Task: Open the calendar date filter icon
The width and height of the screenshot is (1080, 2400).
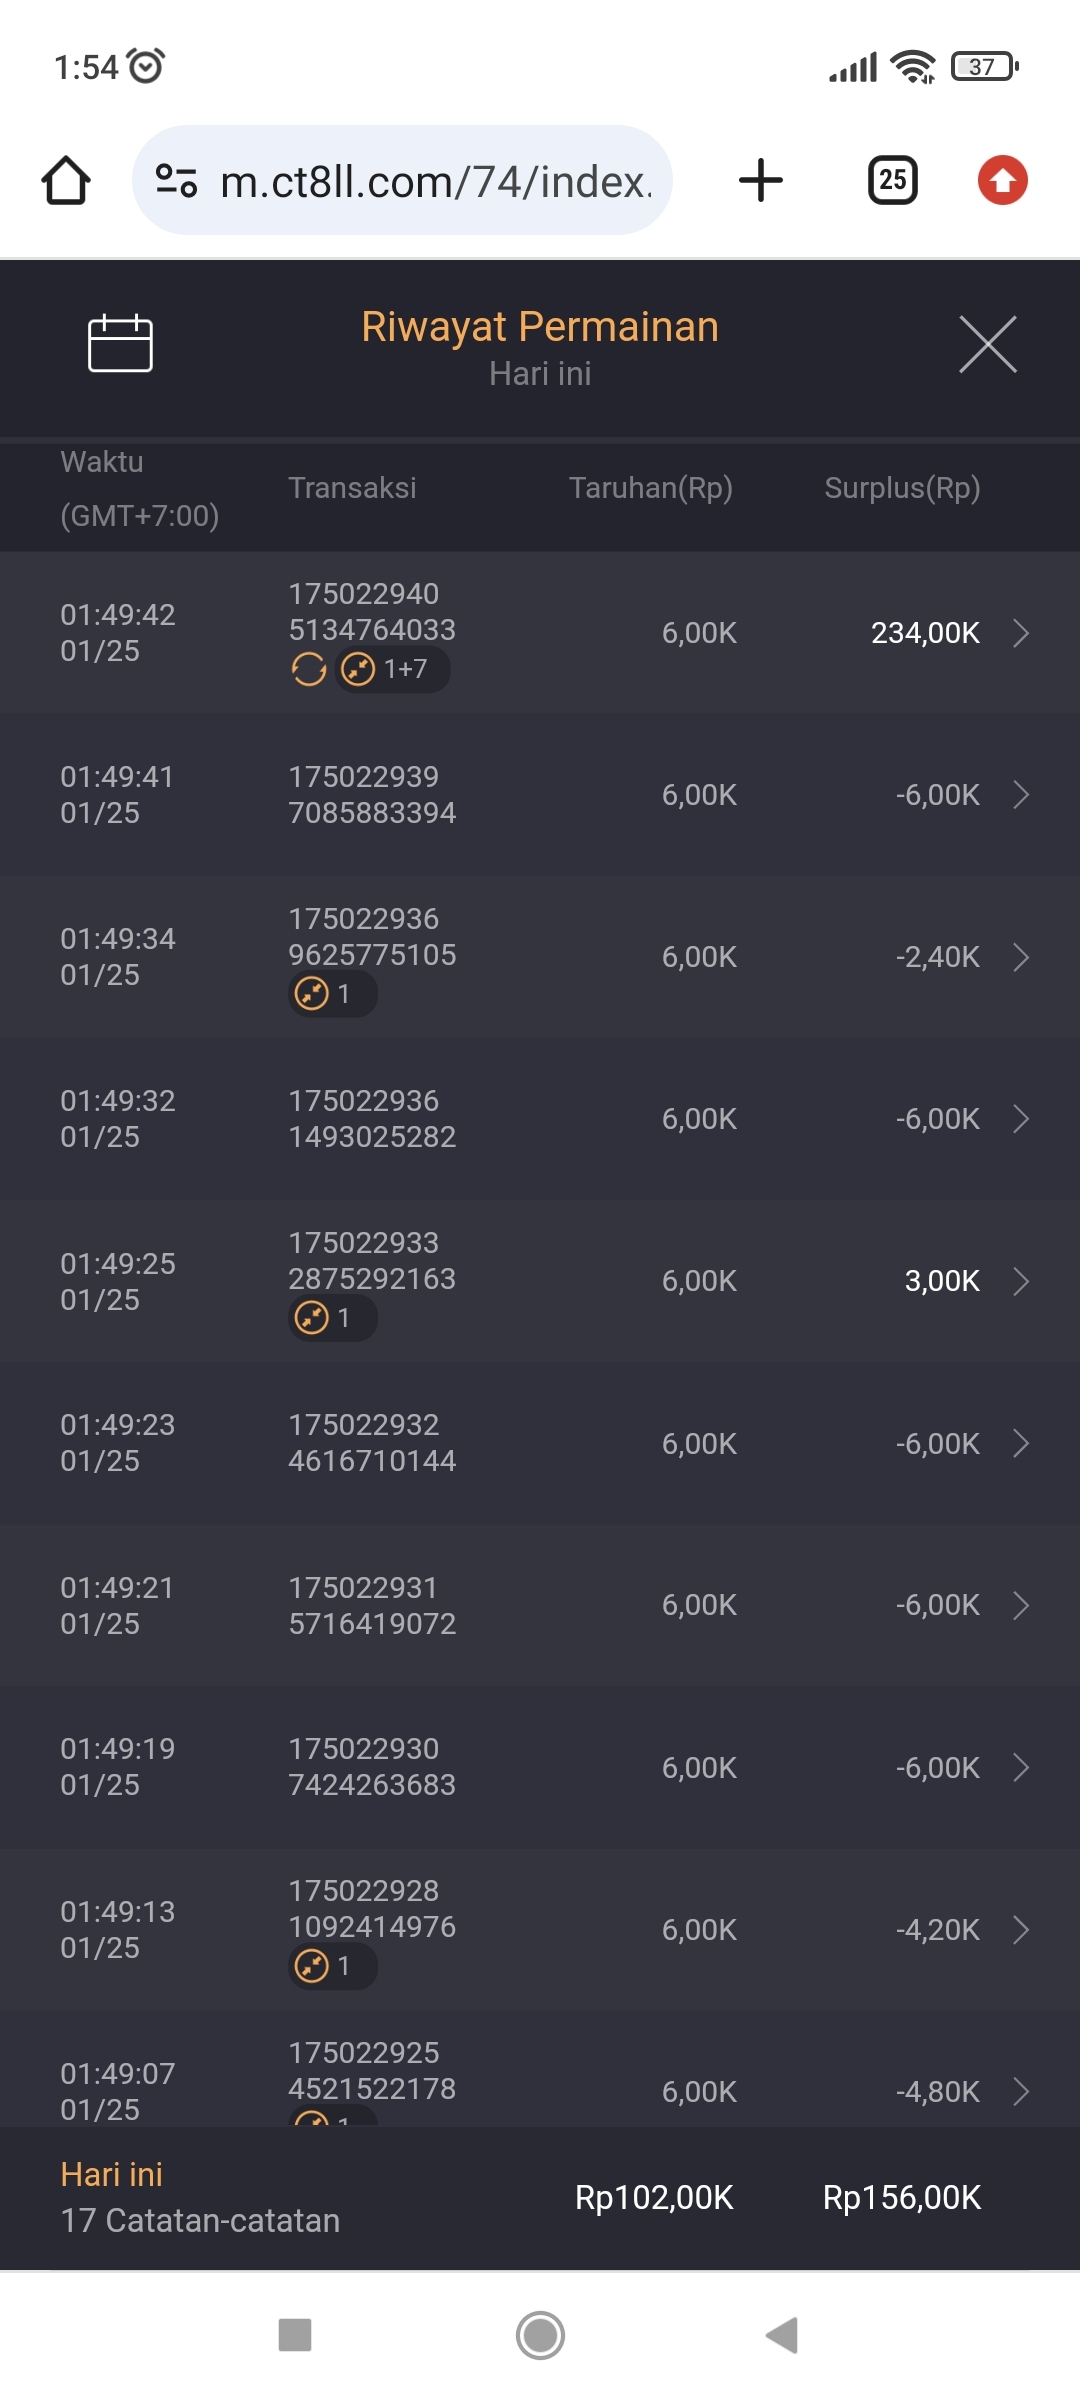Action: pyautogui.click(x=120, y=343)
